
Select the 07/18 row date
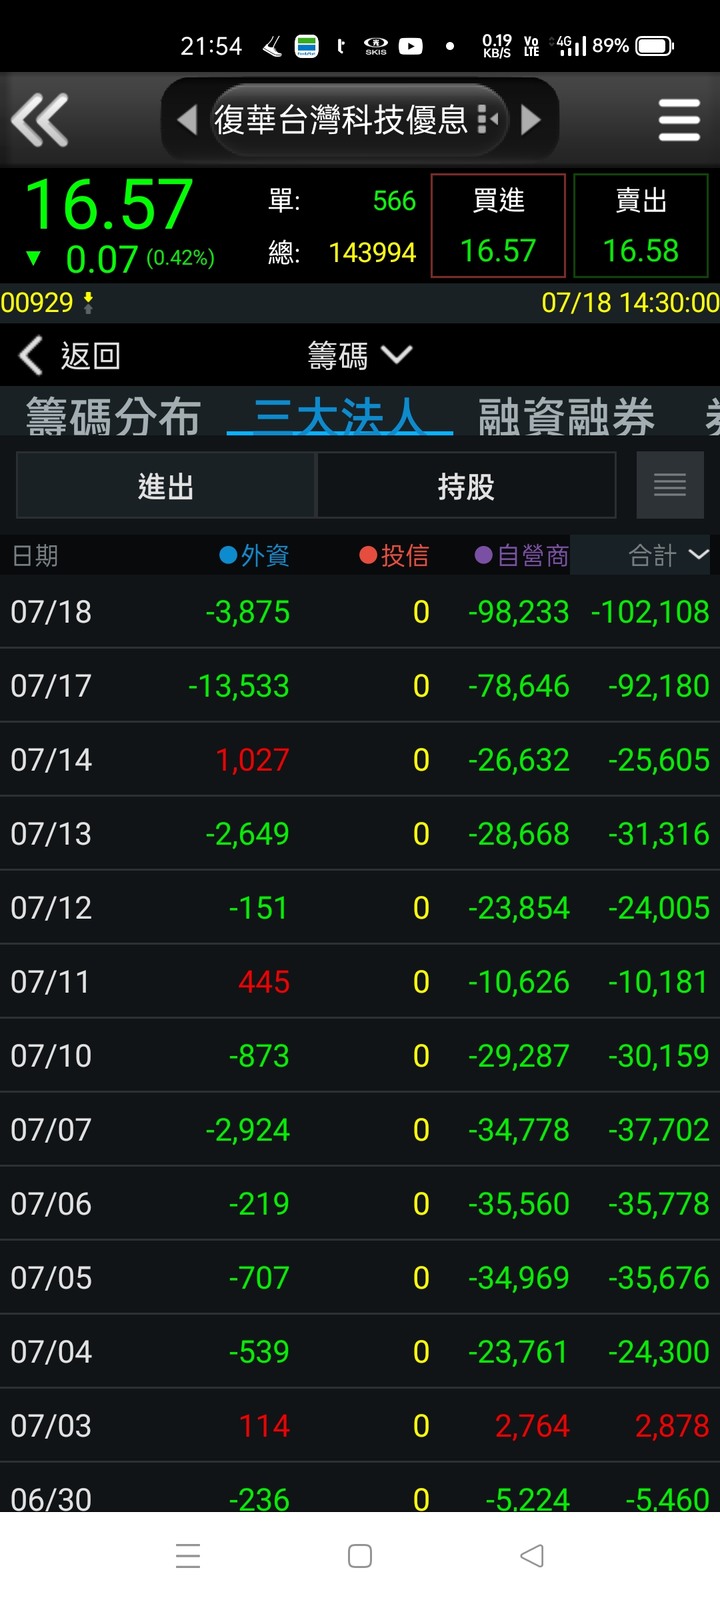click(x=51, y=612)
